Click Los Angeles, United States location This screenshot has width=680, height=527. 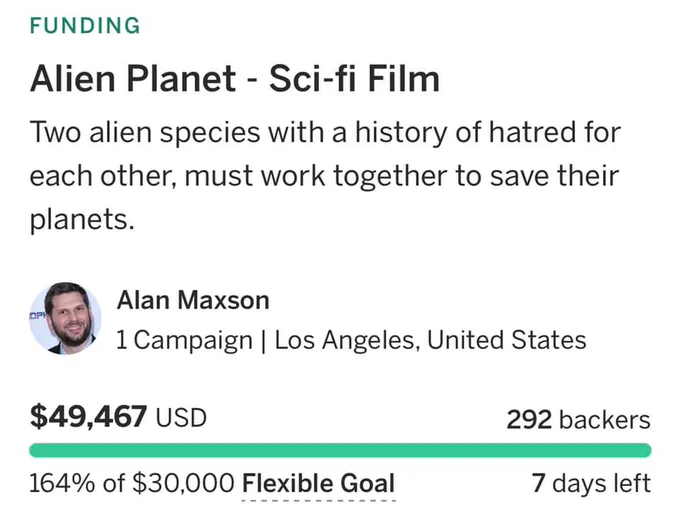point(430,340)
